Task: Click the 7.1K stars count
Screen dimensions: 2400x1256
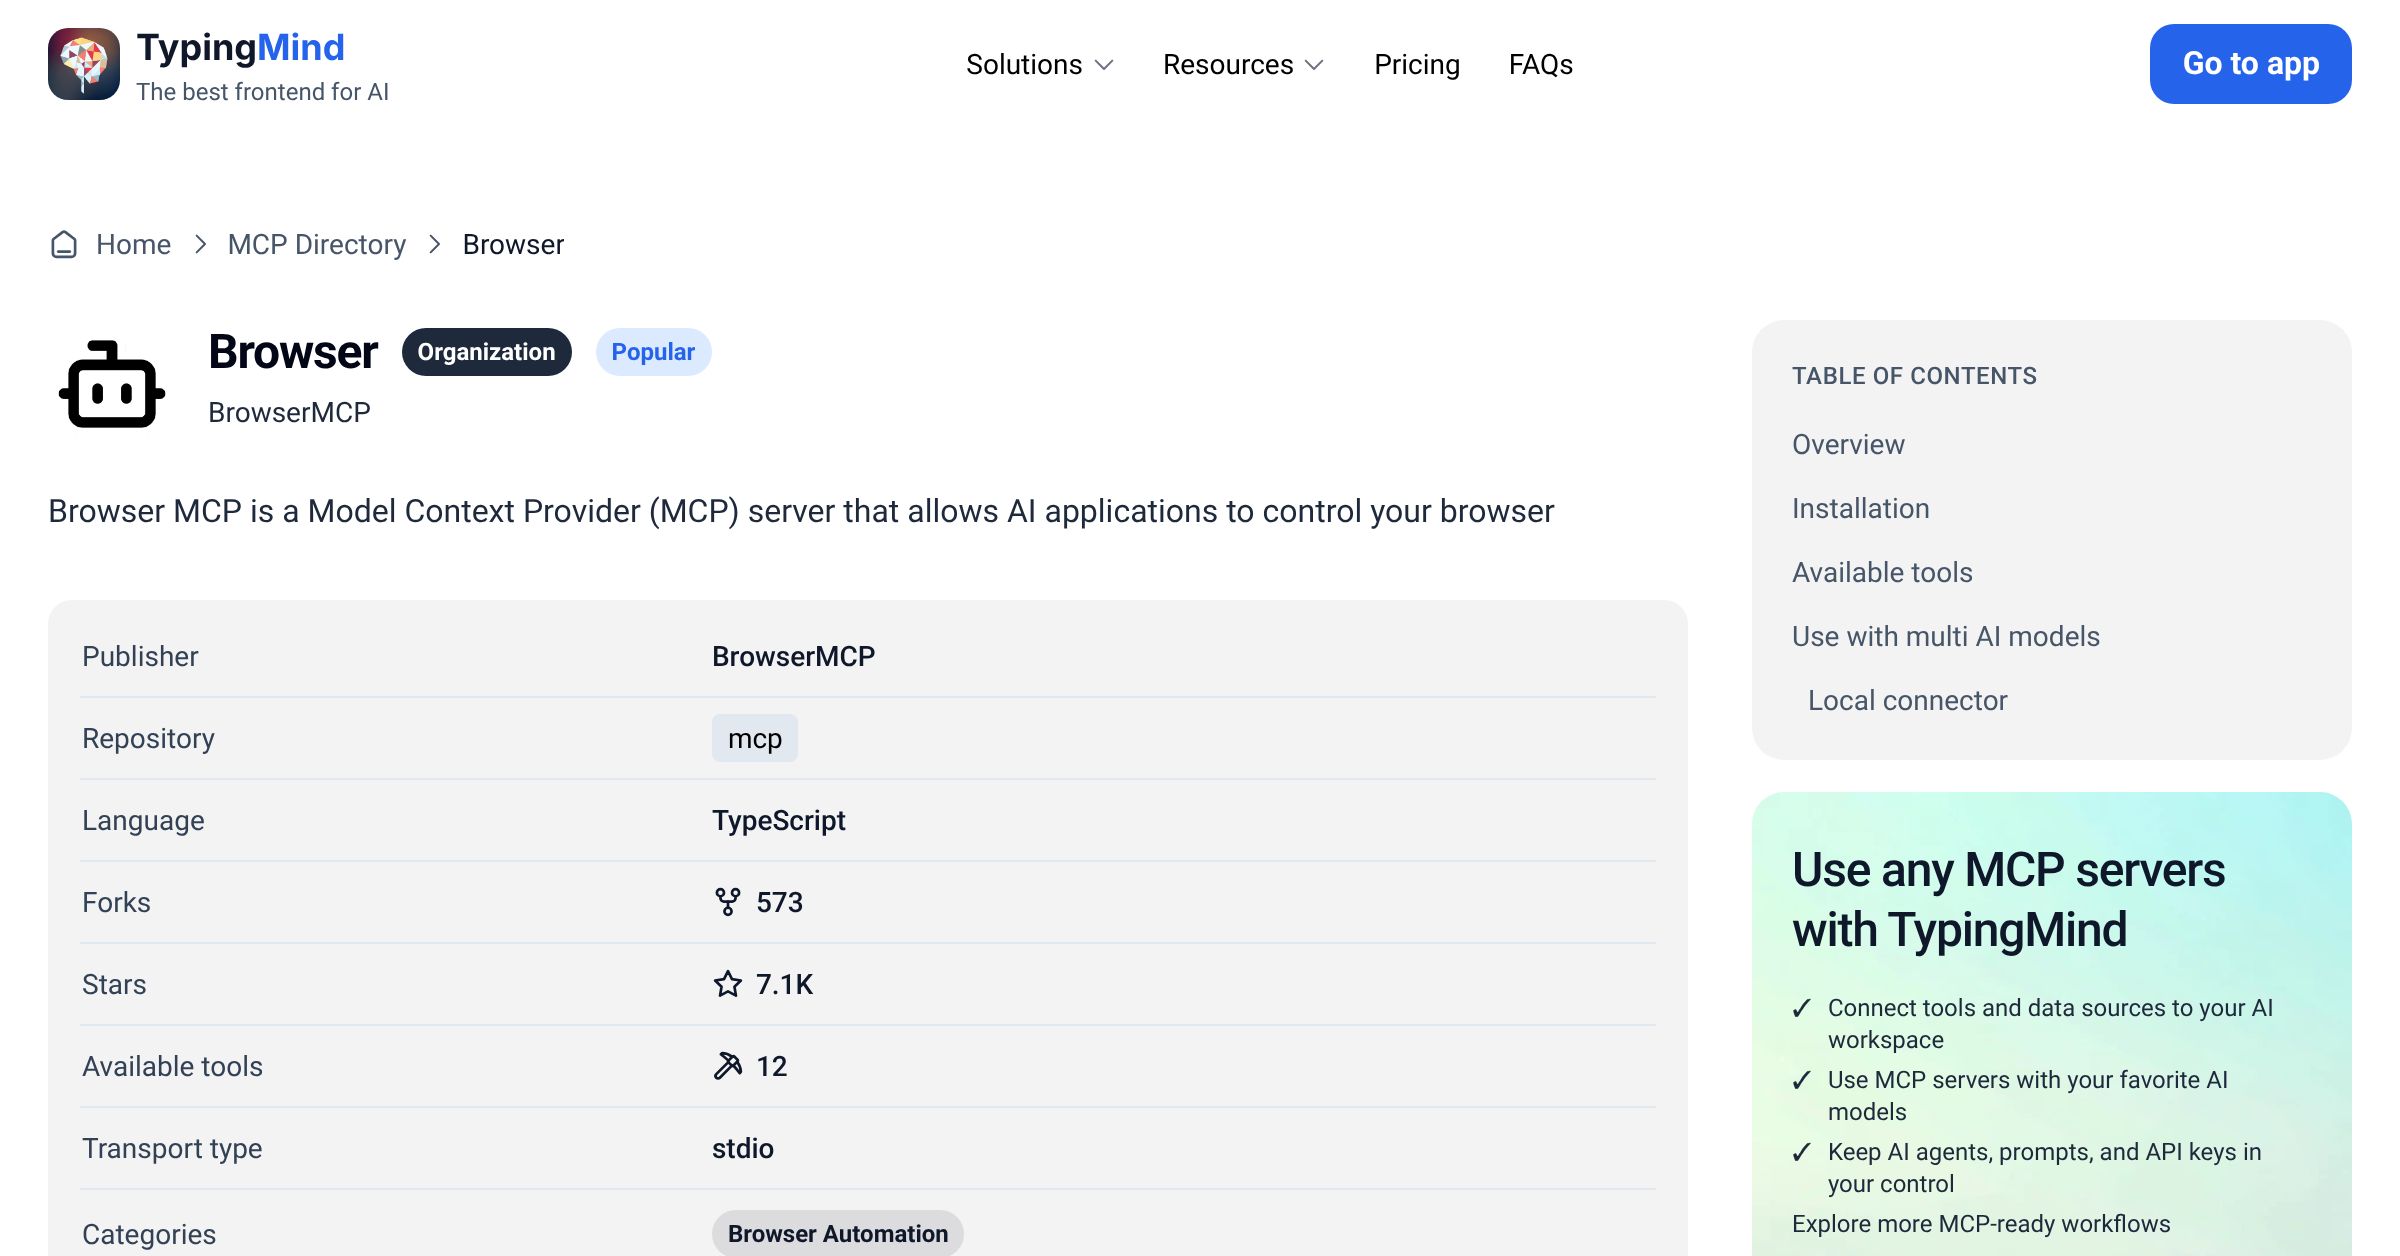Action: [x=784, y=984]
